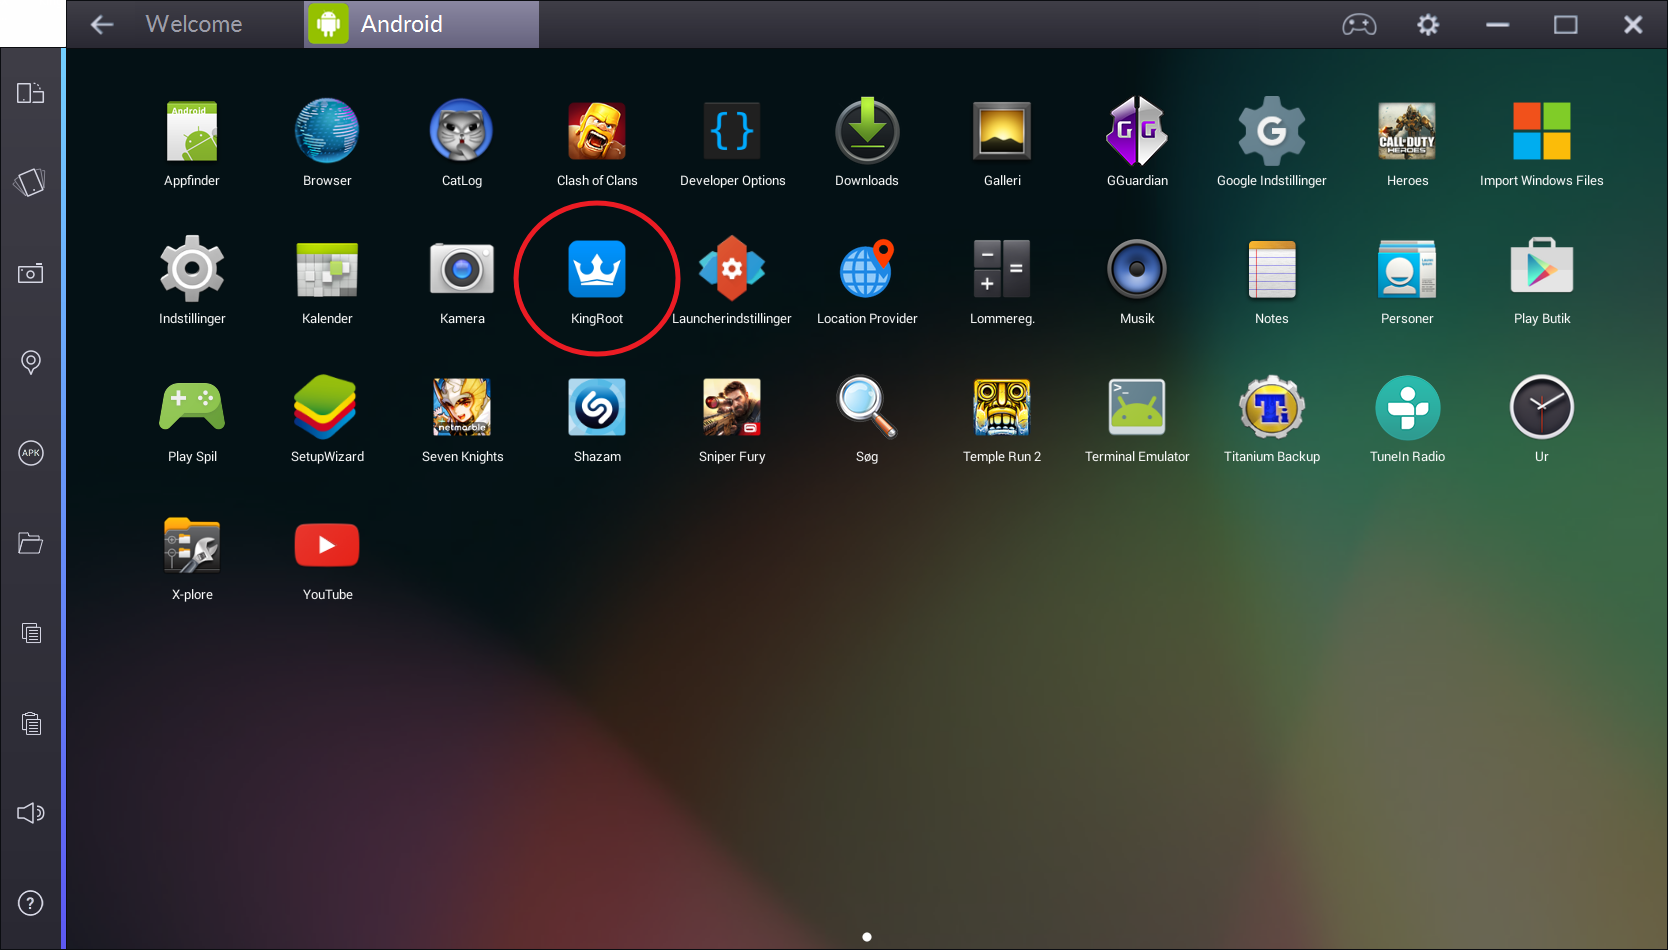Go back with the arrow button
The height and width of the screenshot is (950, 1668).
point(102,24)
